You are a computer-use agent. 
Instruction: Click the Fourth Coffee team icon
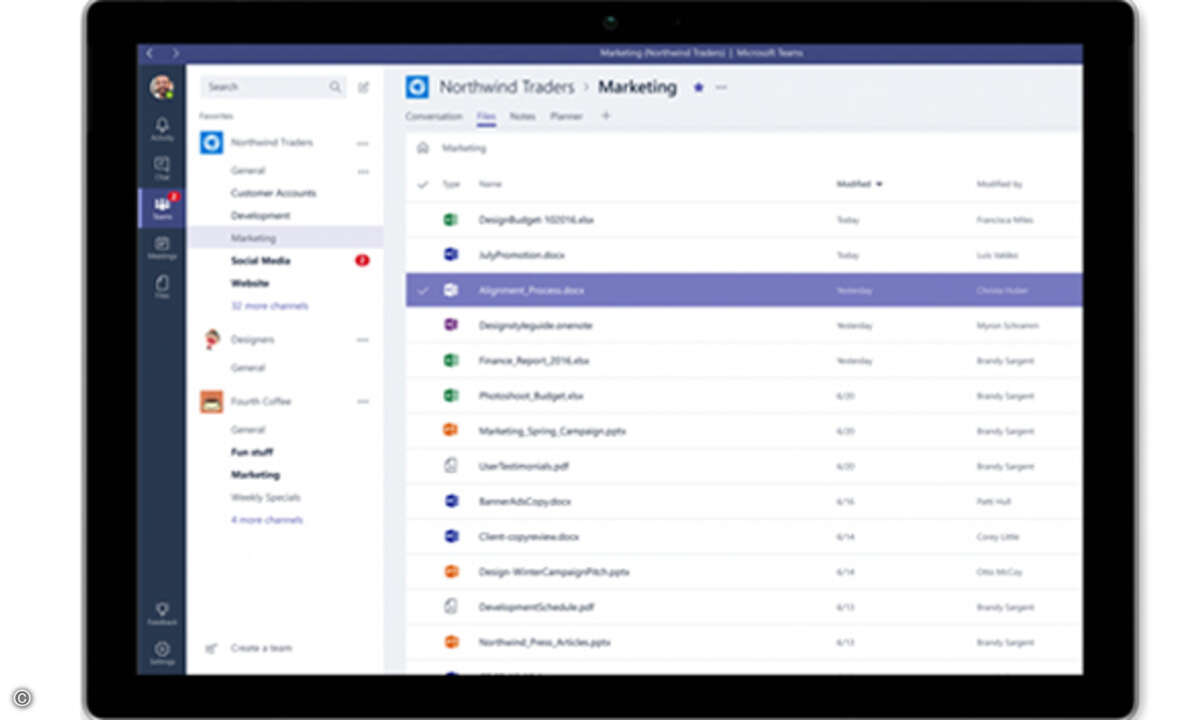click(211, 402)
